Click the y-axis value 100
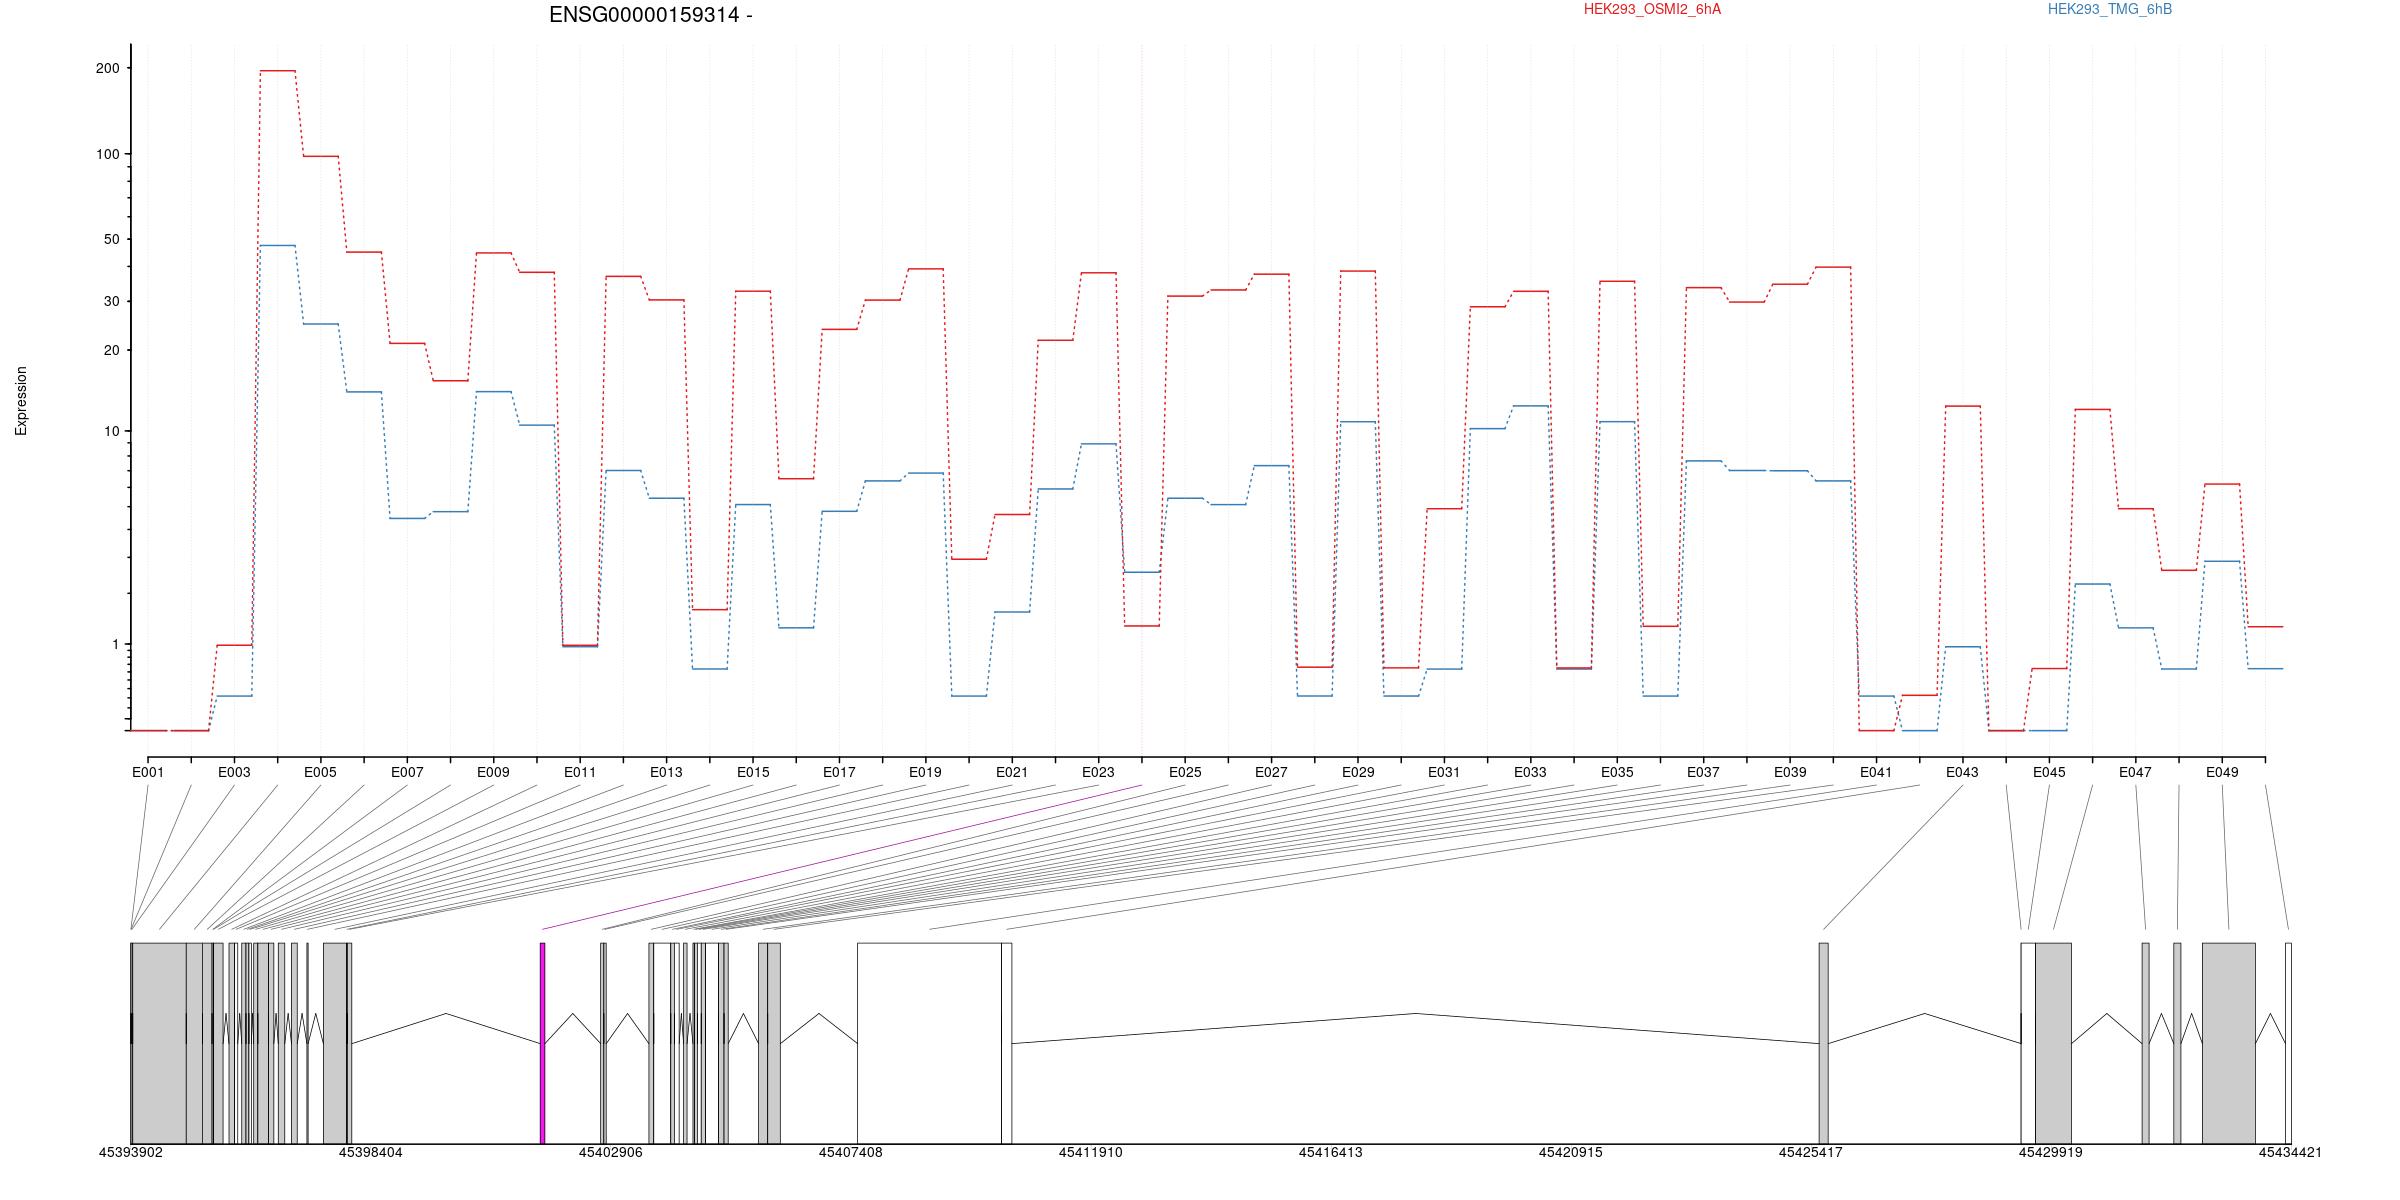Viewport: 2400px width, 1200px height. tap(107, 154)
